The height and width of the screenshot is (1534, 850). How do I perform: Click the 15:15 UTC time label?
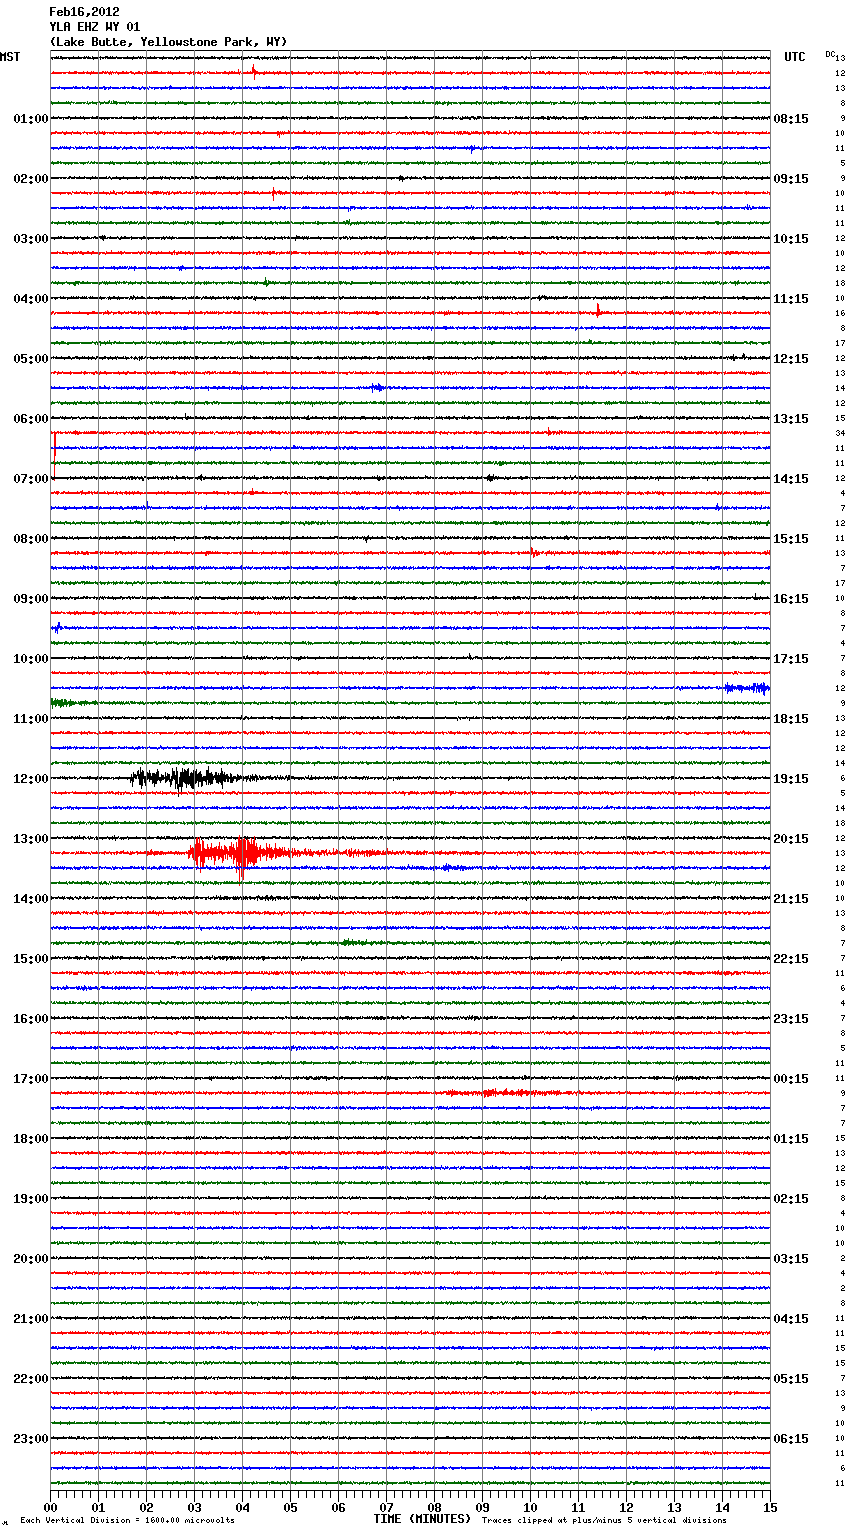[791, 539]
